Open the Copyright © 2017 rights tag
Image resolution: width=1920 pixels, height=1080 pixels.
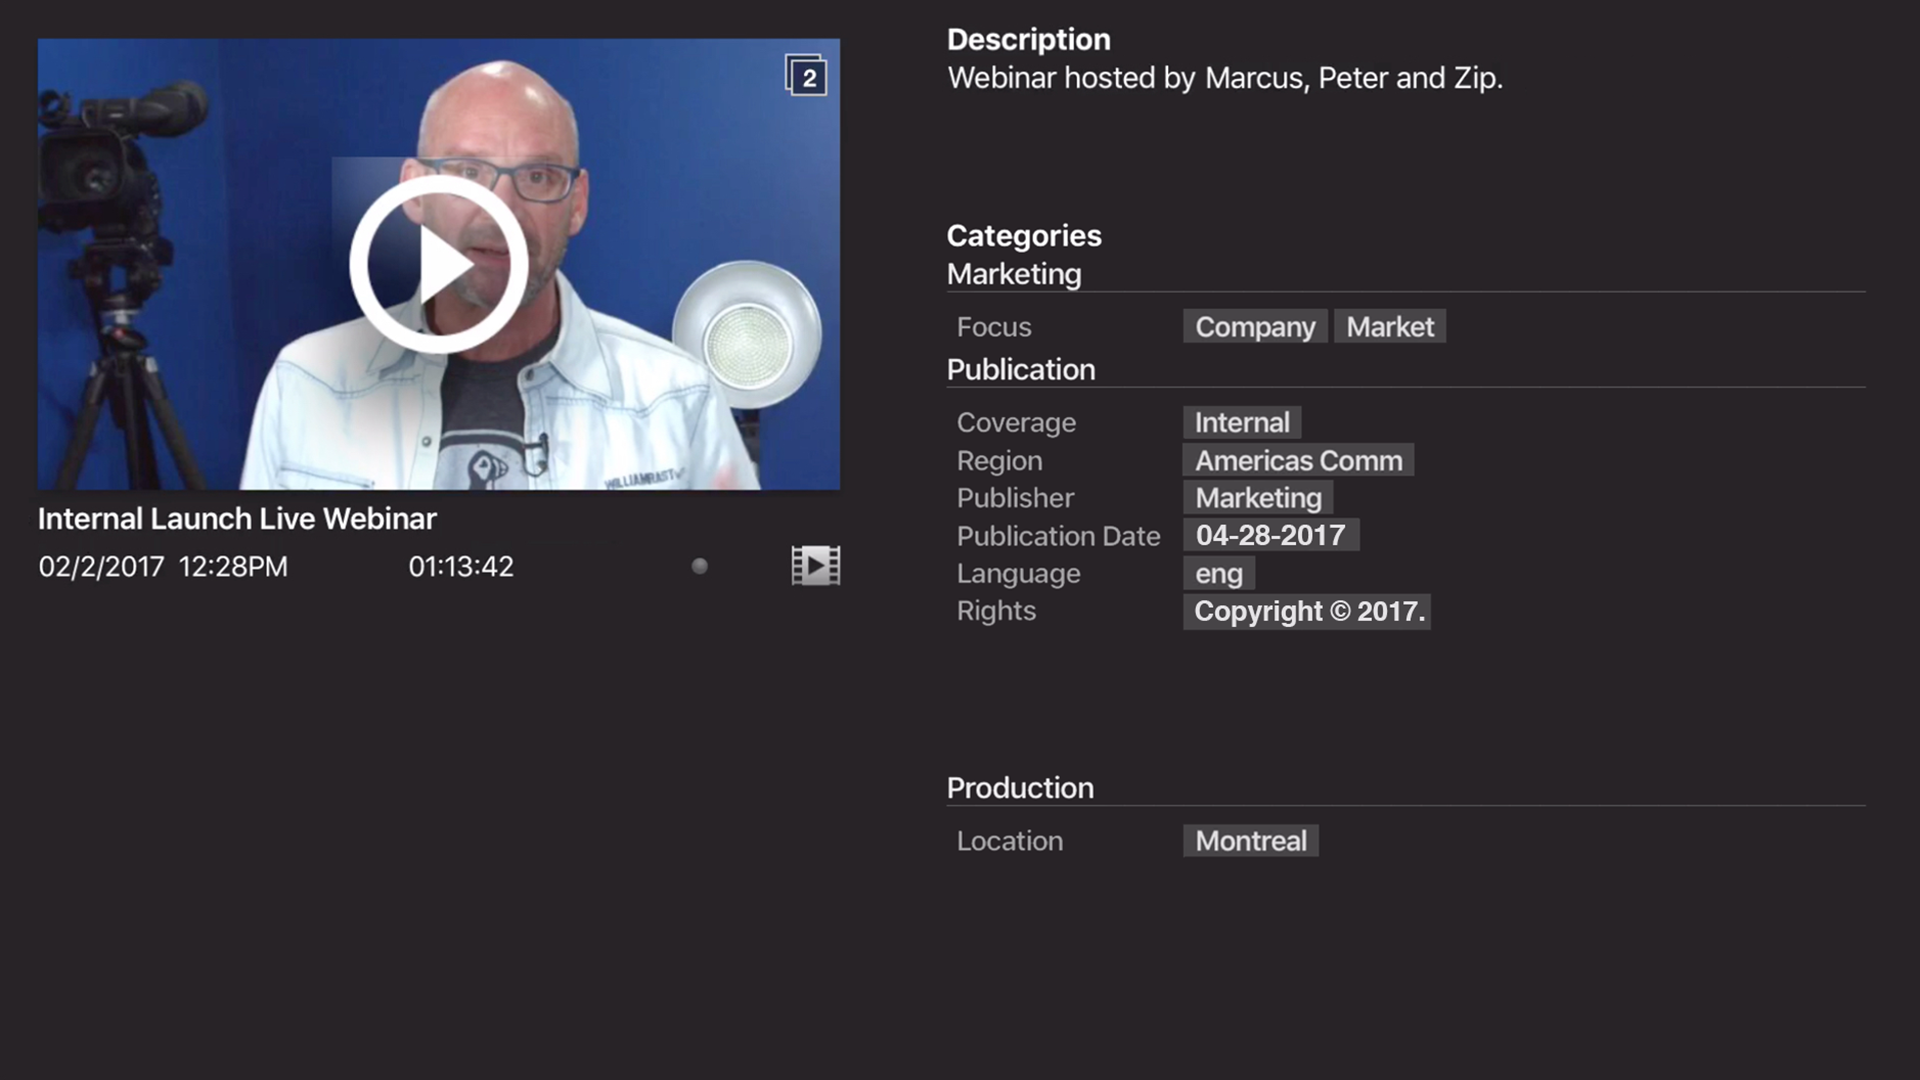pyautogui.click(x=1307, y=611)
